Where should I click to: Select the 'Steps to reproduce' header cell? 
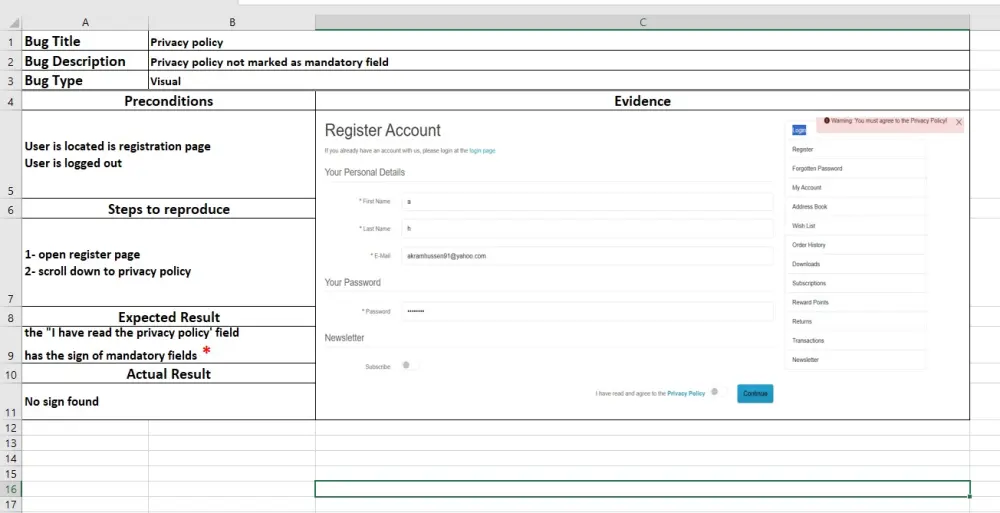(168, 209)
